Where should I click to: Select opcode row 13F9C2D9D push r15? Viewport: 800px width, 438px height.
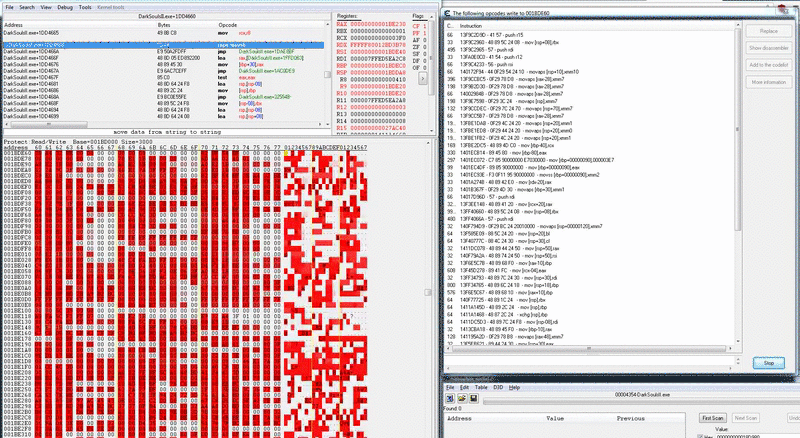[x=589, y=35]
